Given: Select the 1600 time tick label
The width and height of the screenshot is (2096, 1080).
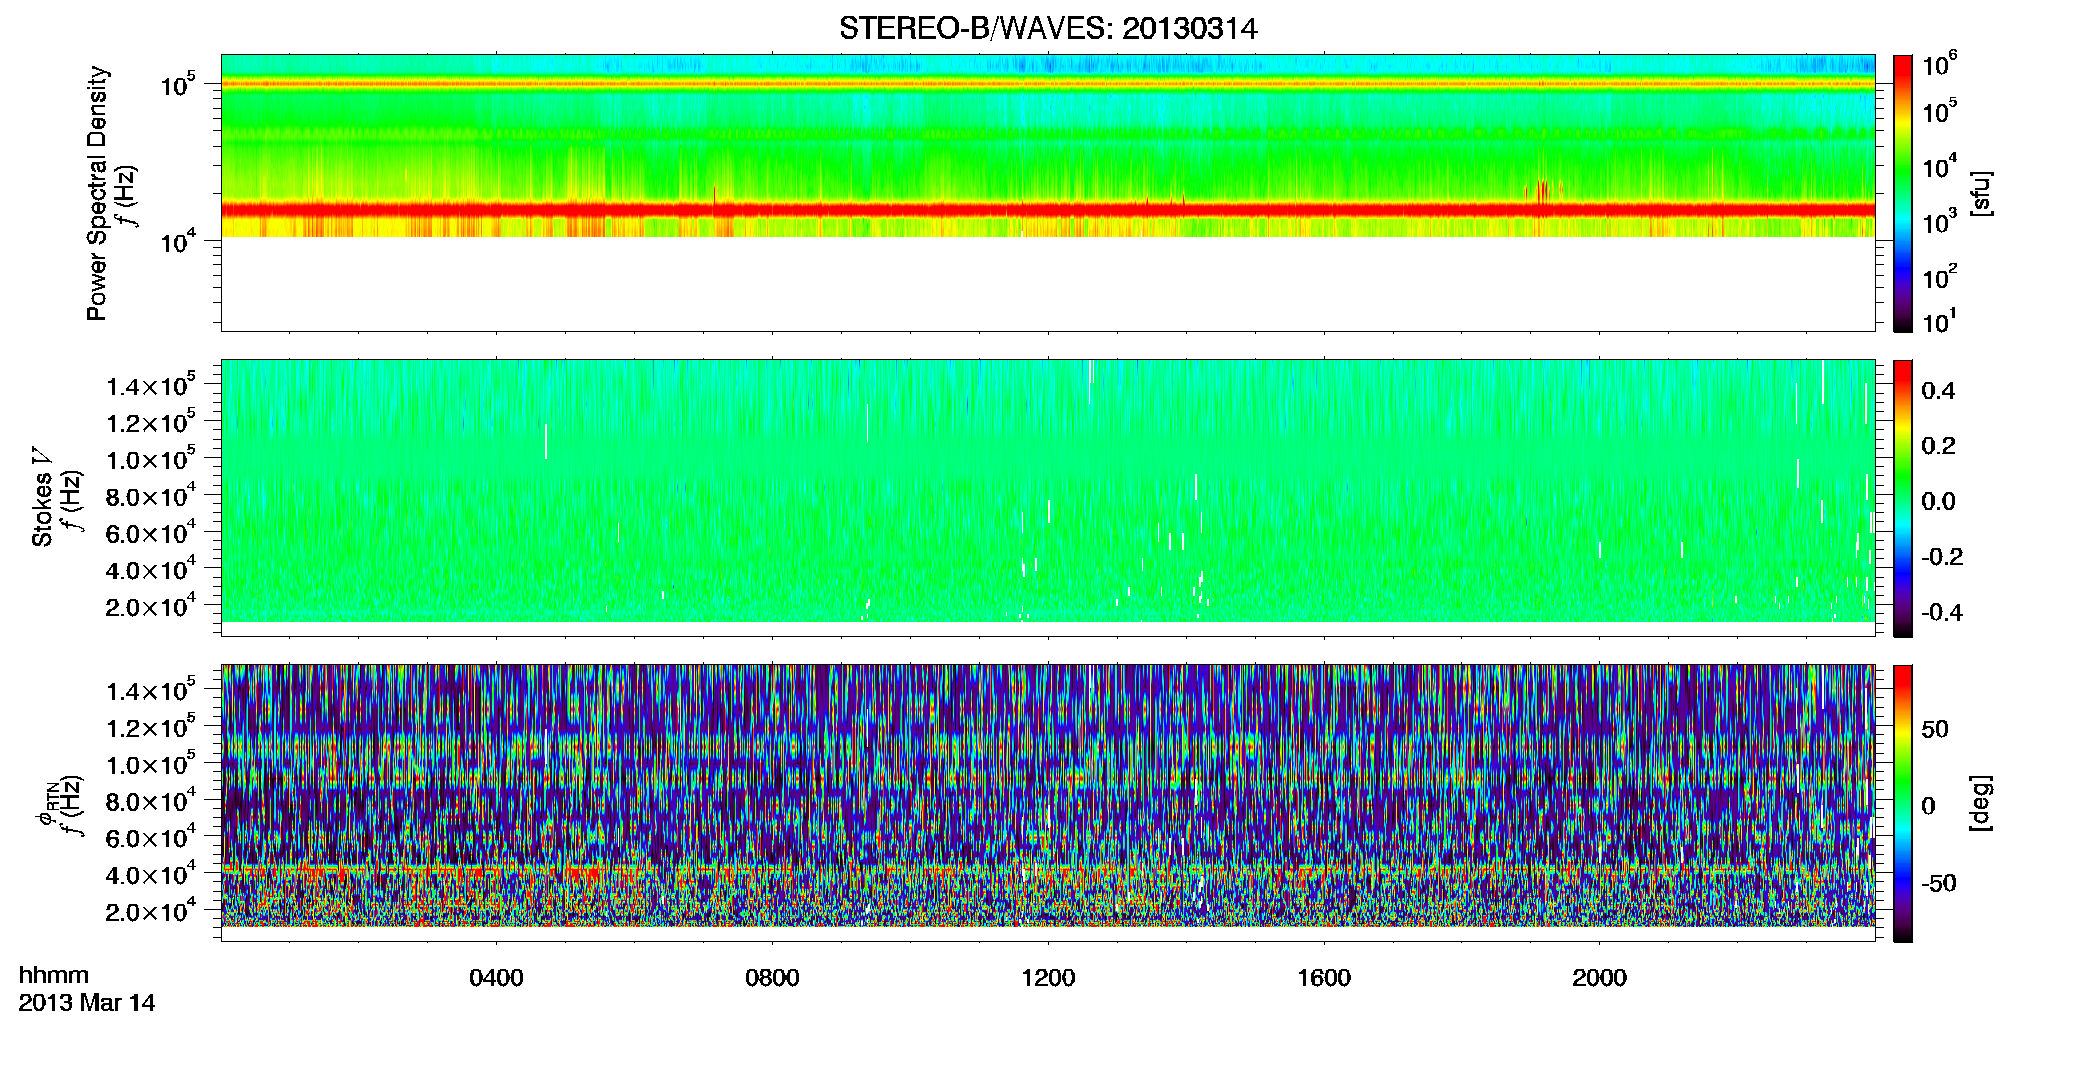Looking at the screenshot, I should coord(1324,978).
